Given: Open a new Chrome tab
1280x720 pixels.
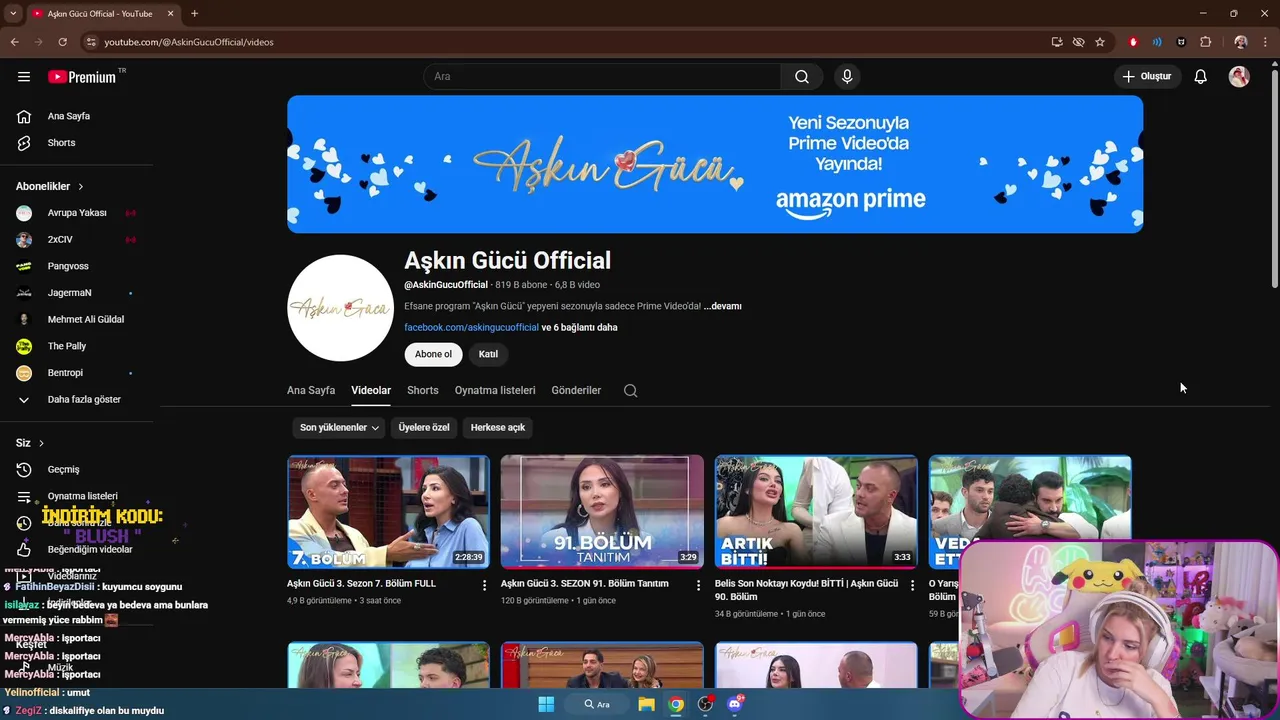Looking at the screenshot, I should click(x=194, y=14).
